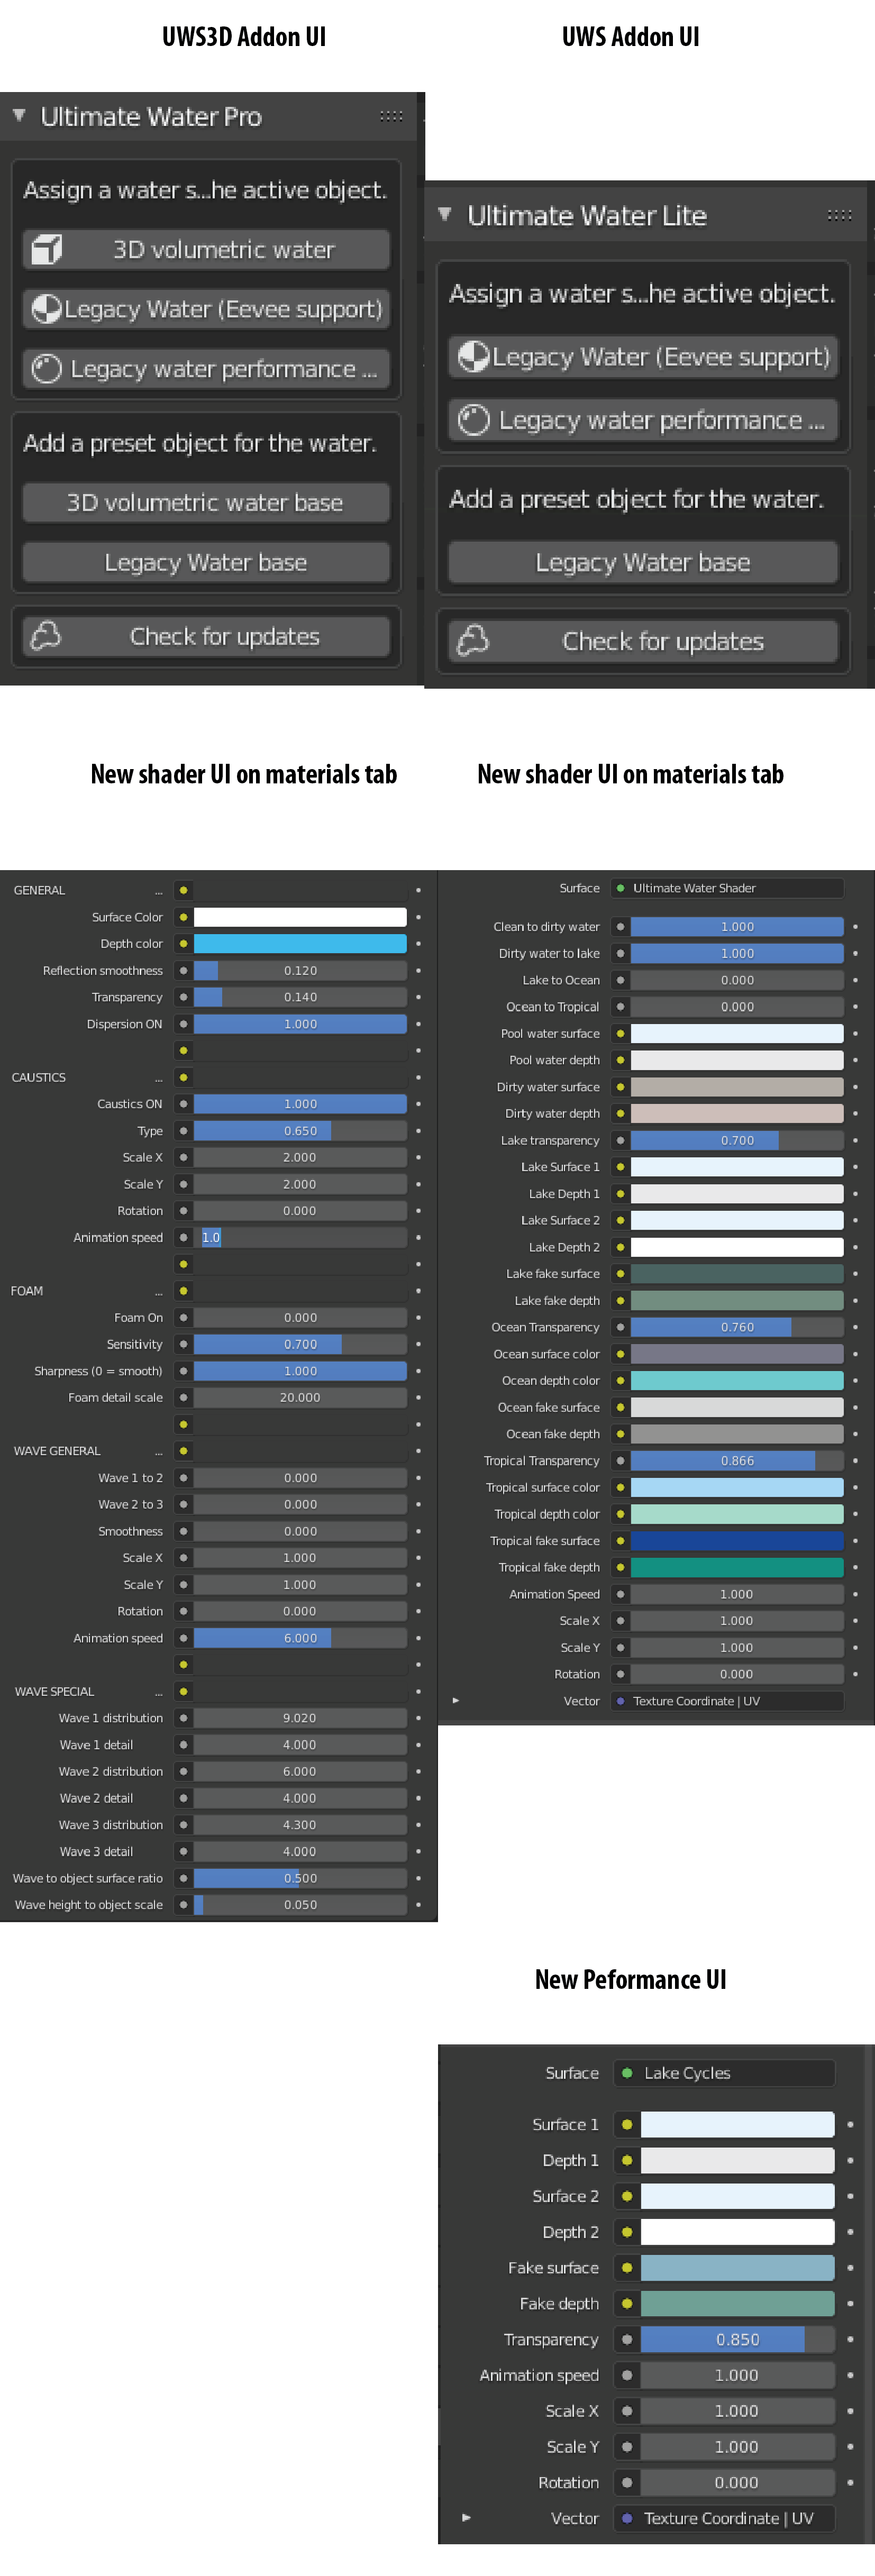Viewport: 875px width, 2576px height.
Task: Toggle Wave 2 to 3 field
Action: 300,1504
